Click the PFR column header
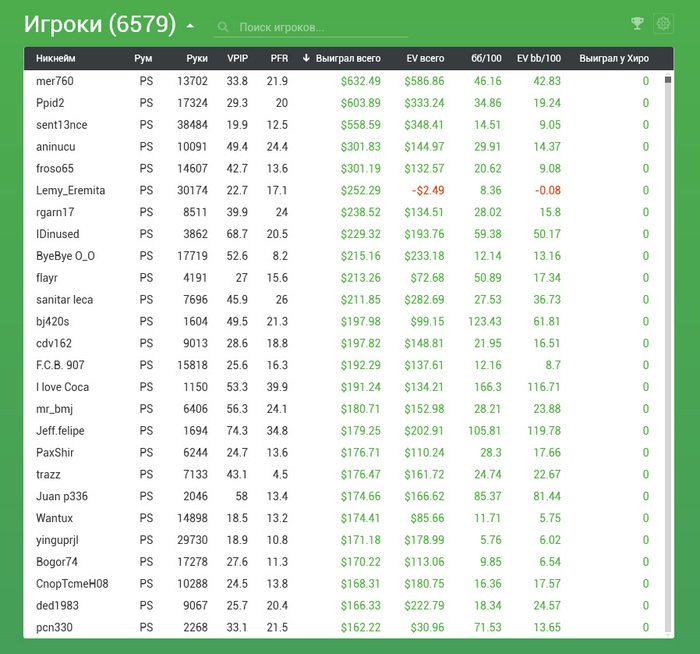This screenshot has height=654, width=700. pos(279,58)
